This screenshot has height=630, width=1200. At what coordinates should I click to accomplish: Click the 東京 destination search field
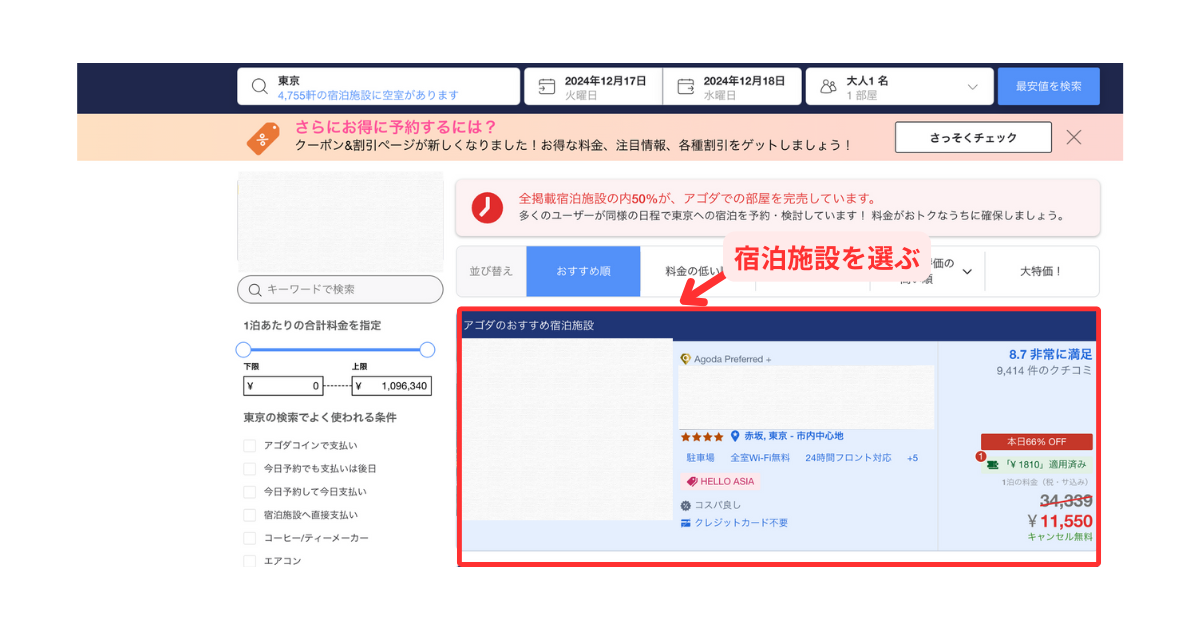378,87
